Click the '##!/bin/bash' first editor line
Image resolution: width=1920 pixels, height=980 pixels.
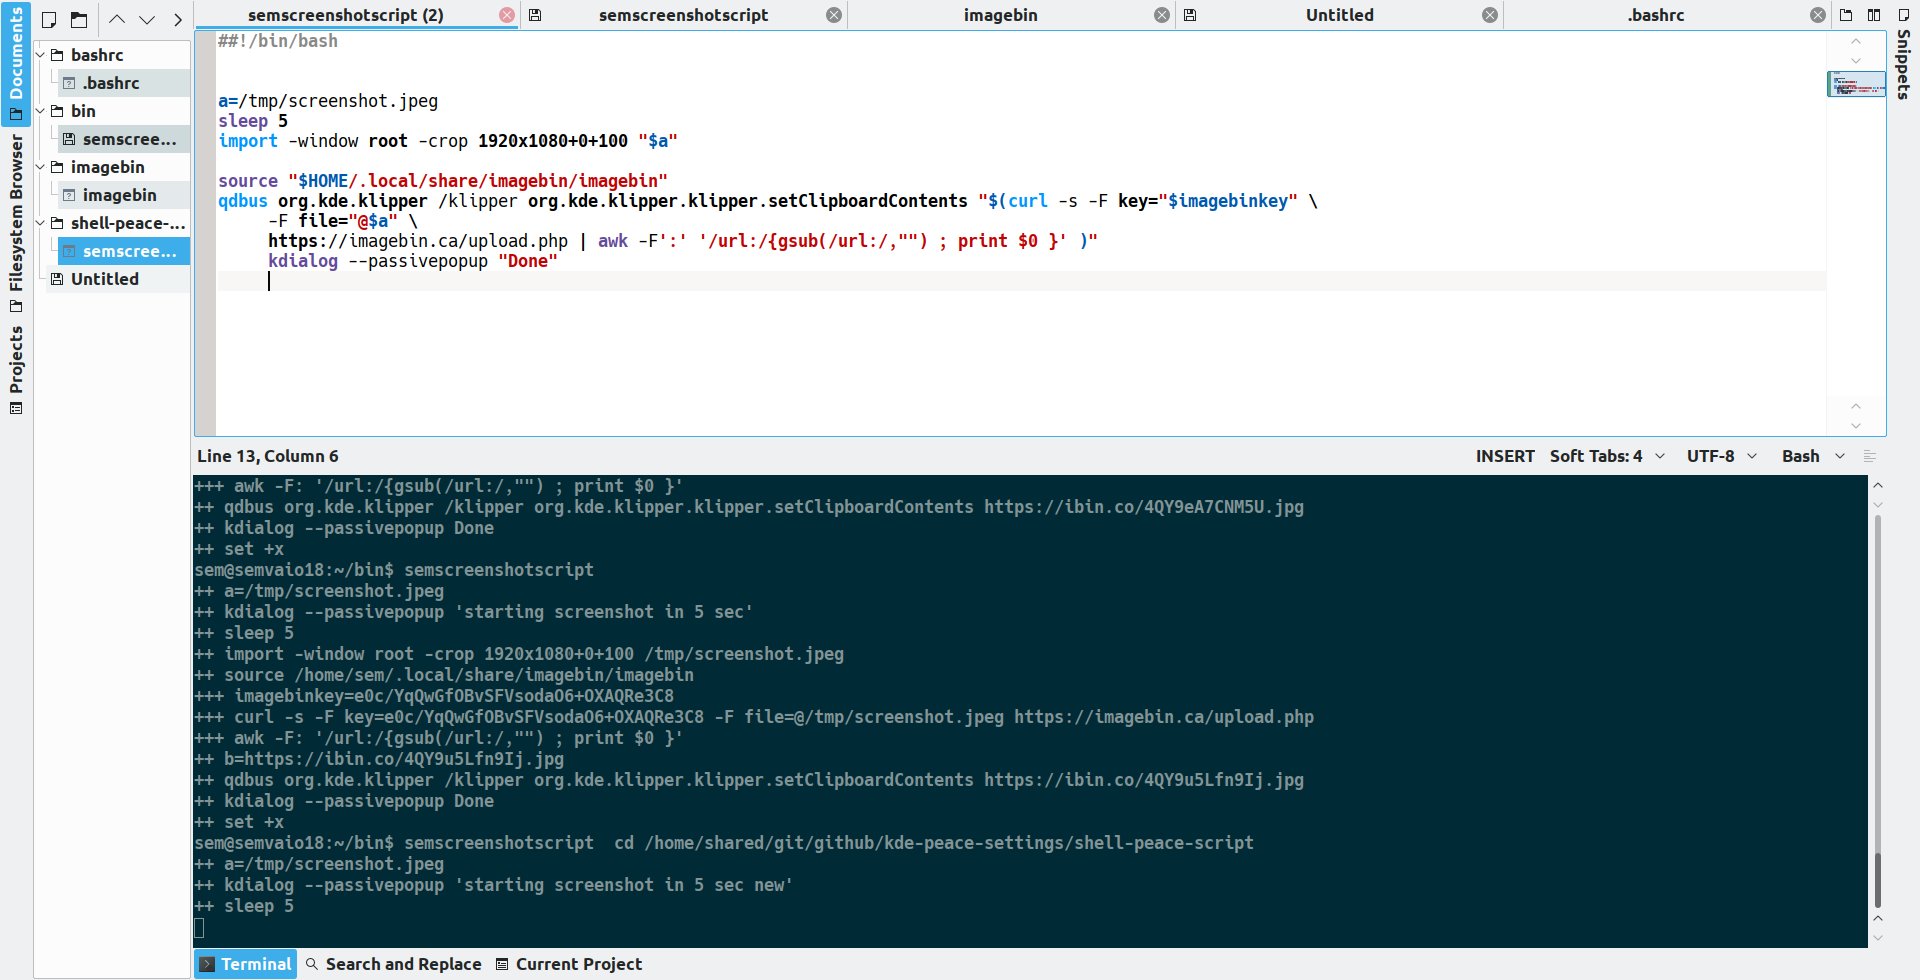point(278,41)
